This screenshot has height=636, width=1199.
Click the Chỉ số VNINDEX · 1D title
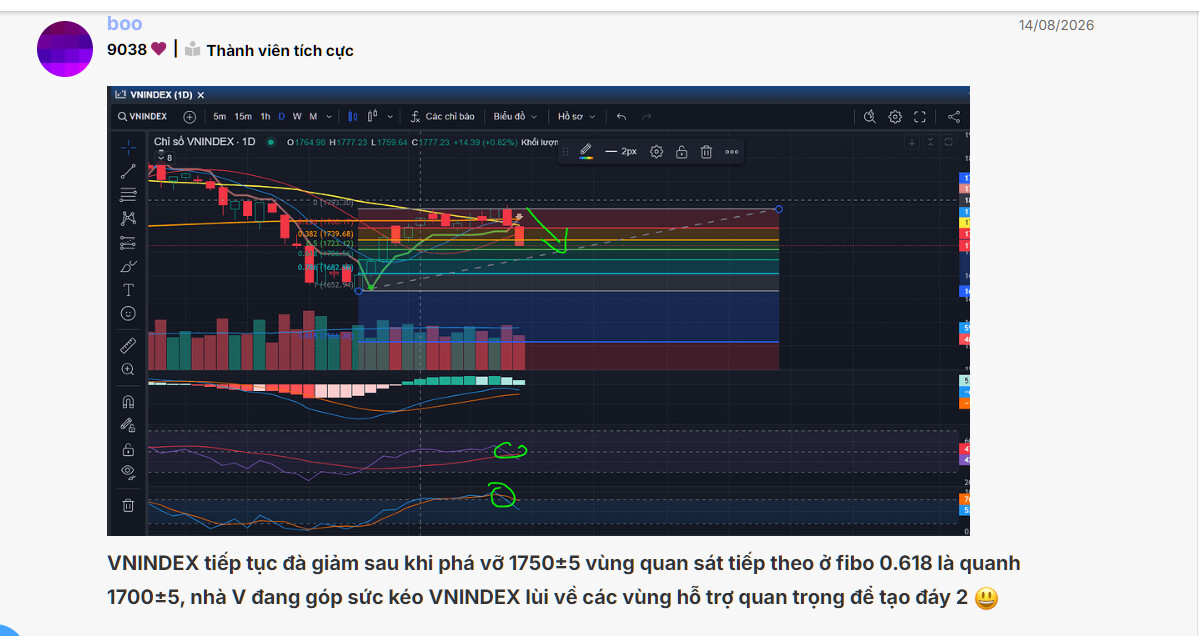204,141
